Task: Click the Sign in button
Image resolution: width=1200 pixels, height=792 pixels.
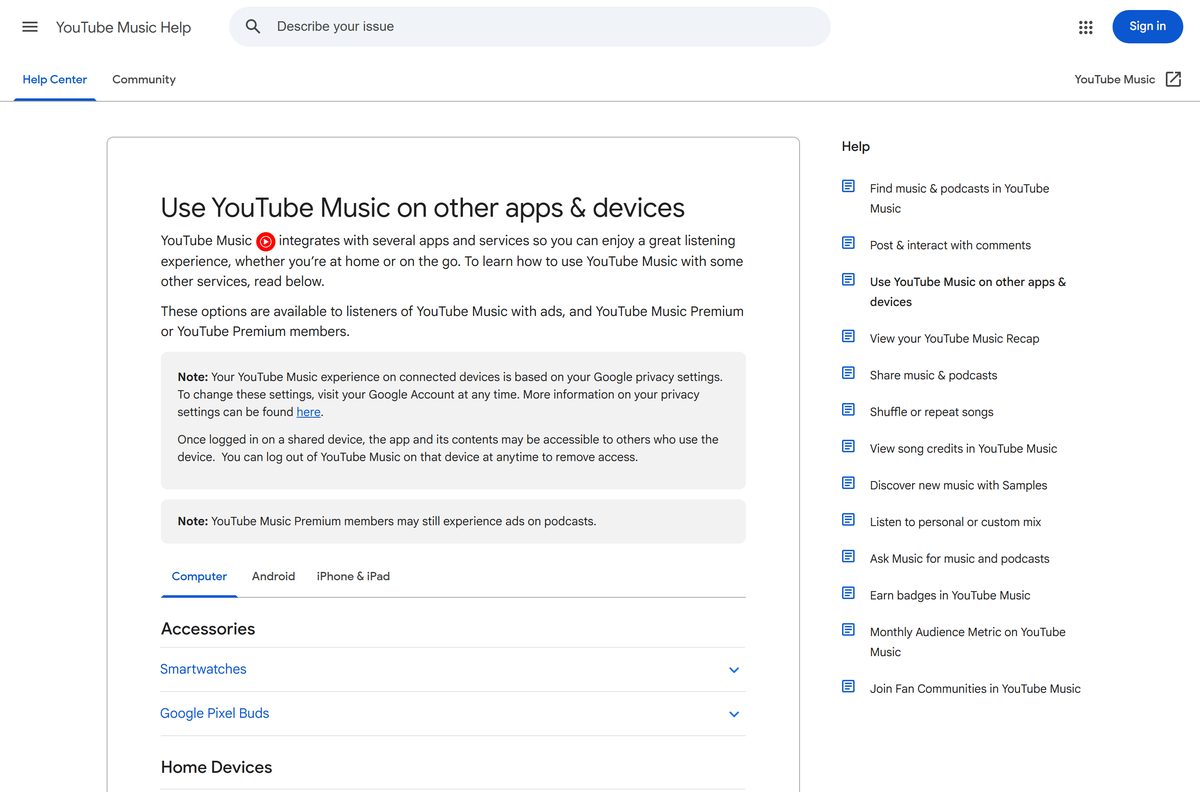Action: (1147, 27)
